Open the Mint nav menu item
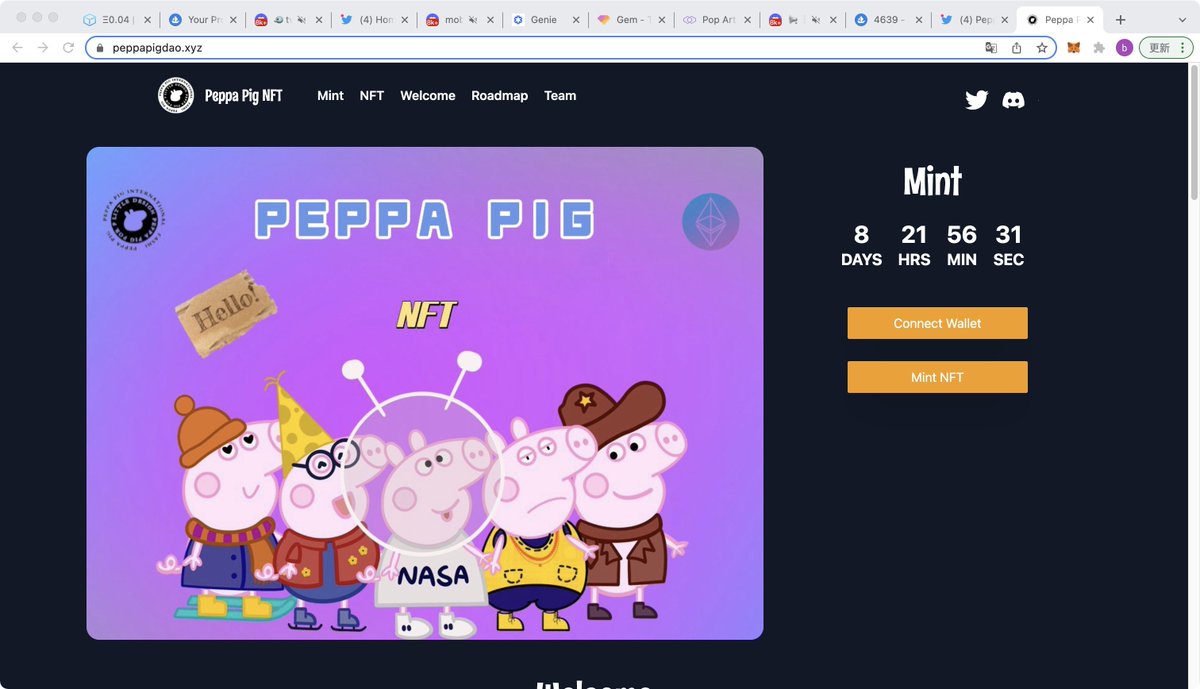1200x689 pixels. (330, 96)
